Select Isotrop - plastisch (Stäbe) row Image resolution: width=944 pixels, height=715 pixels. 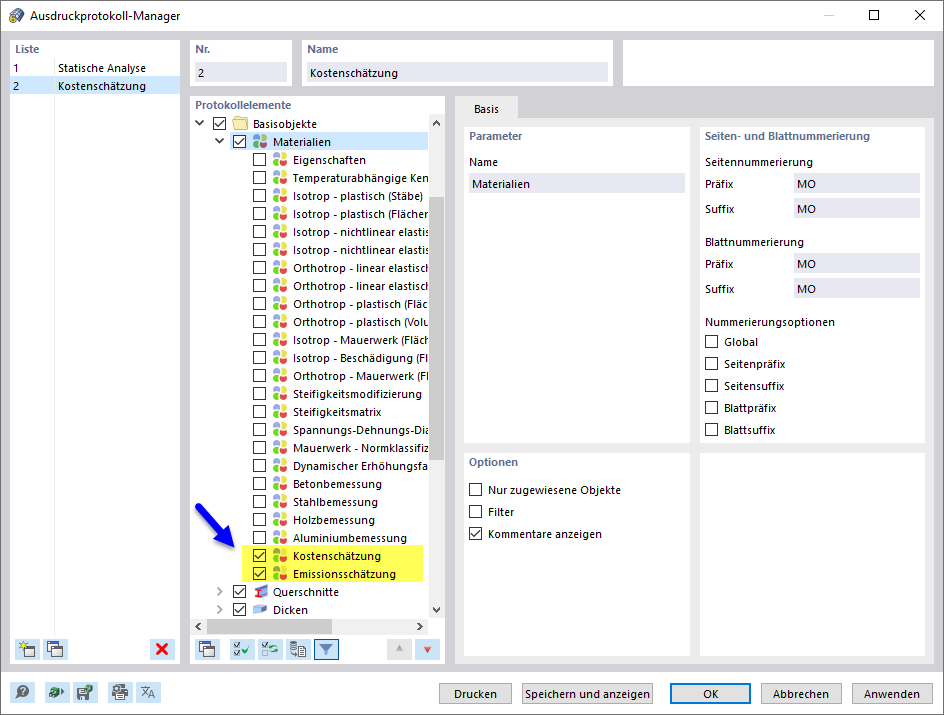click(358, 196)
